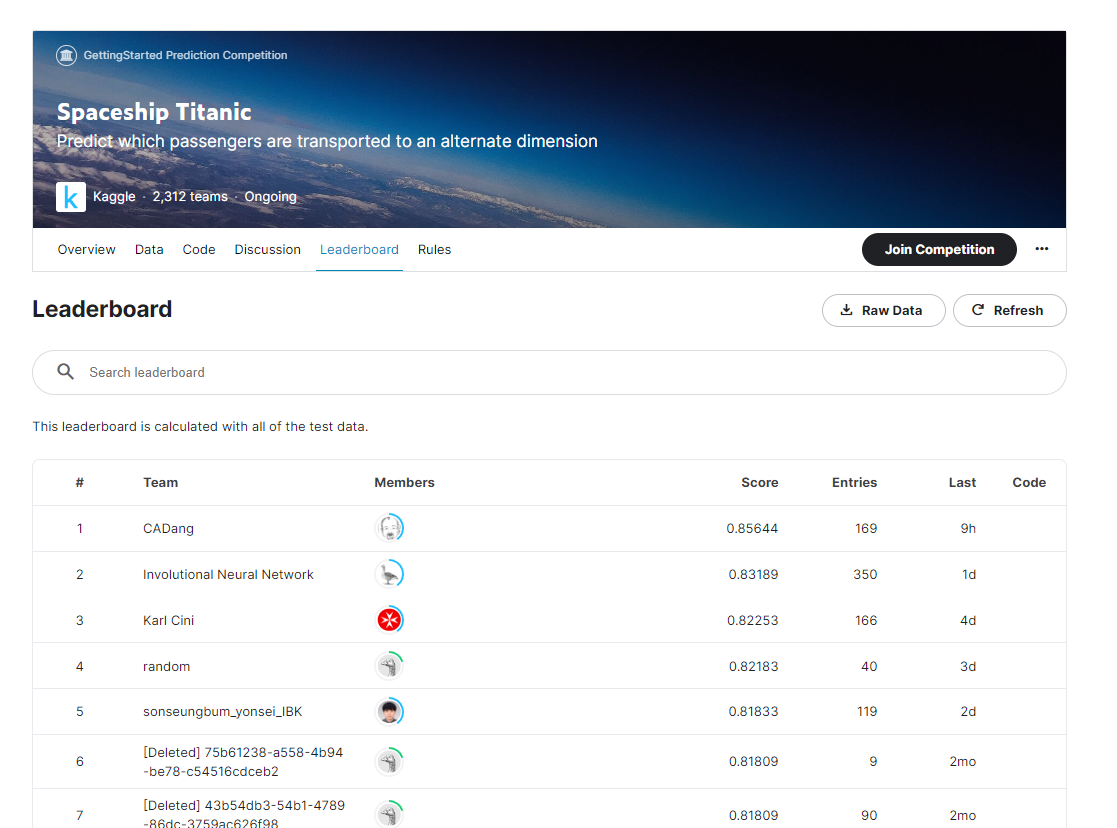Viewport: 1117px width, 828px height.
Task: Click the score 0.81833
Action: tap(753, 712)
